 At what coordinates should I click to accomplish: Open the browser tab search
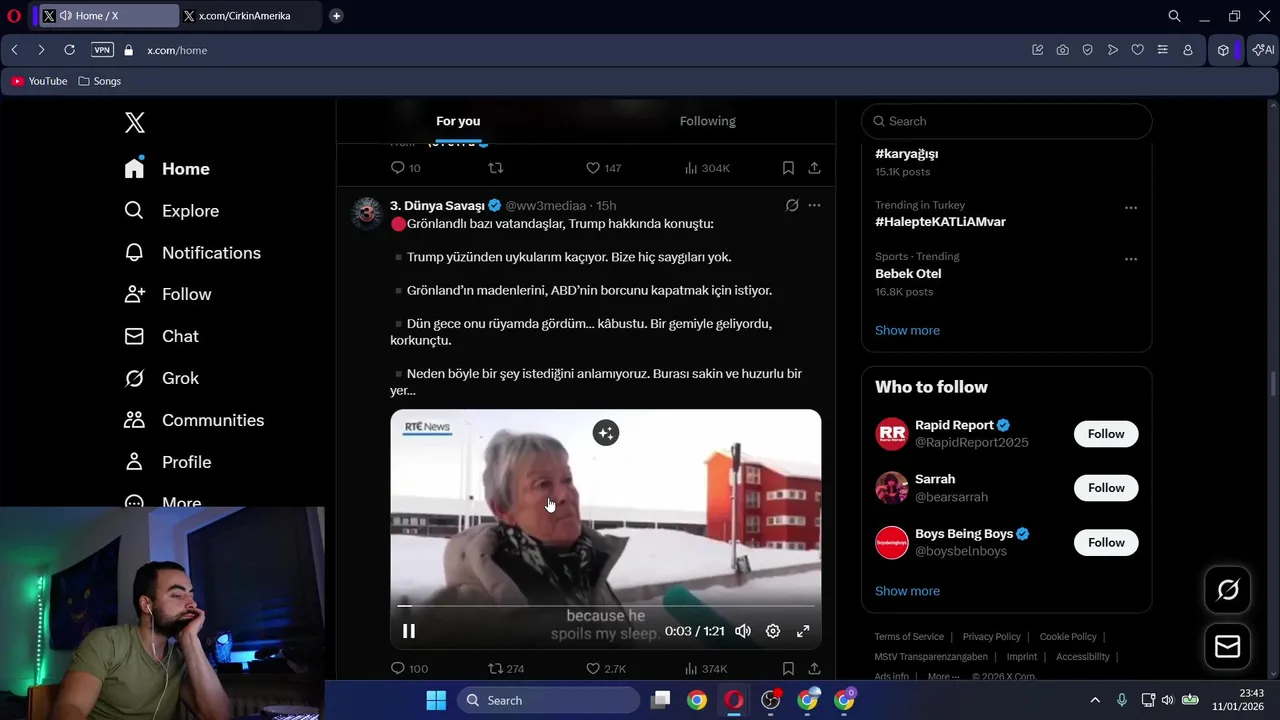pyautogui.click(x=1175, y=16)
